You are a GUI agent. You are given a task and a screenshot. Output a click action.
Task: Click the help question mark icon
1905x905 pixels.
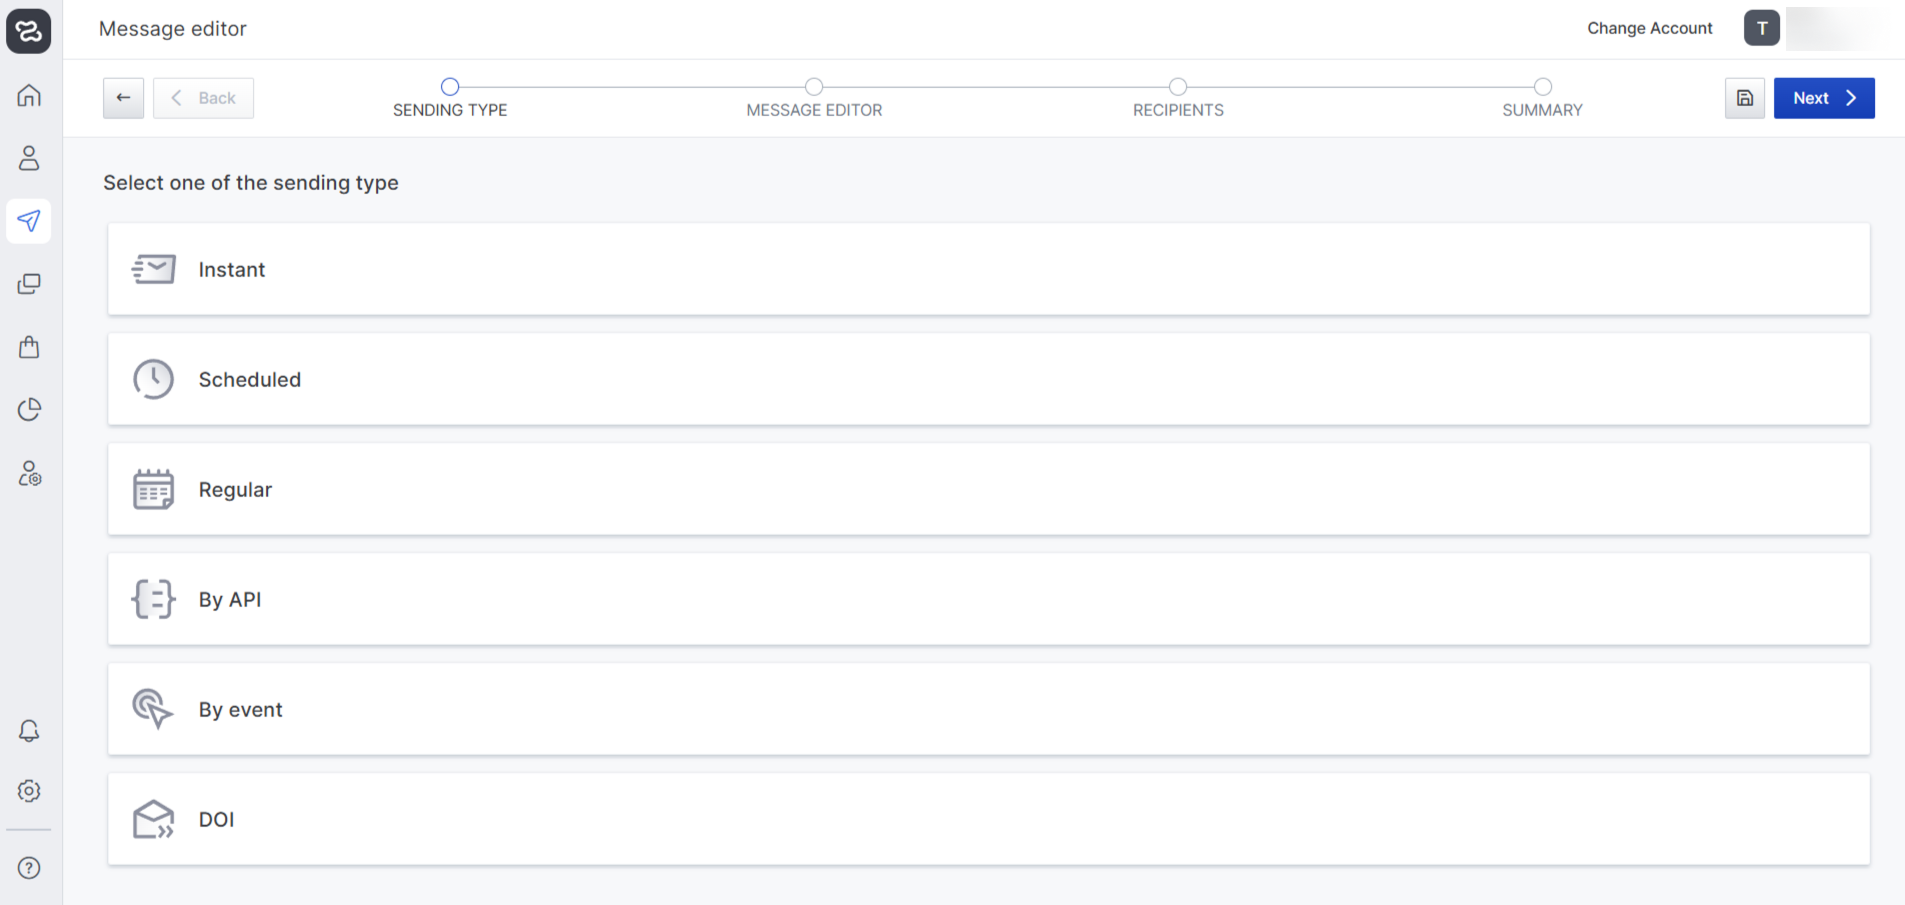click(29, 868)
